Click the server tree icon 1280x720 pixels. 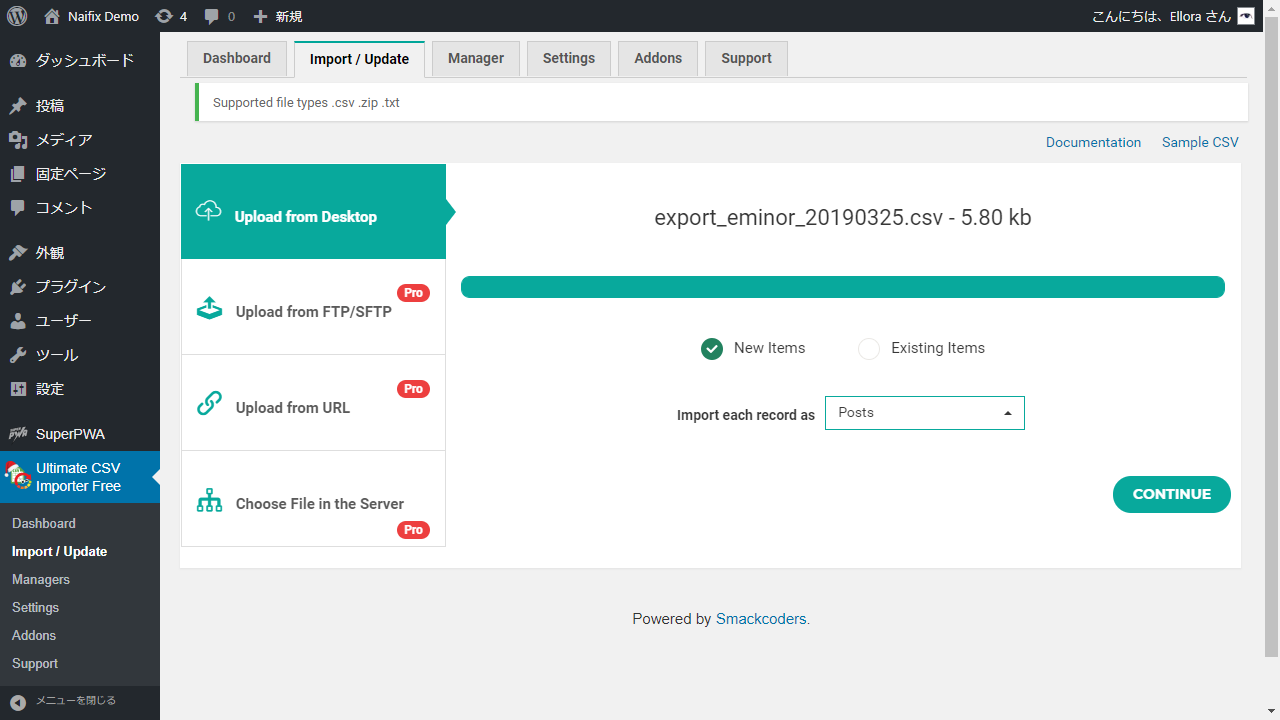(209, 500)
